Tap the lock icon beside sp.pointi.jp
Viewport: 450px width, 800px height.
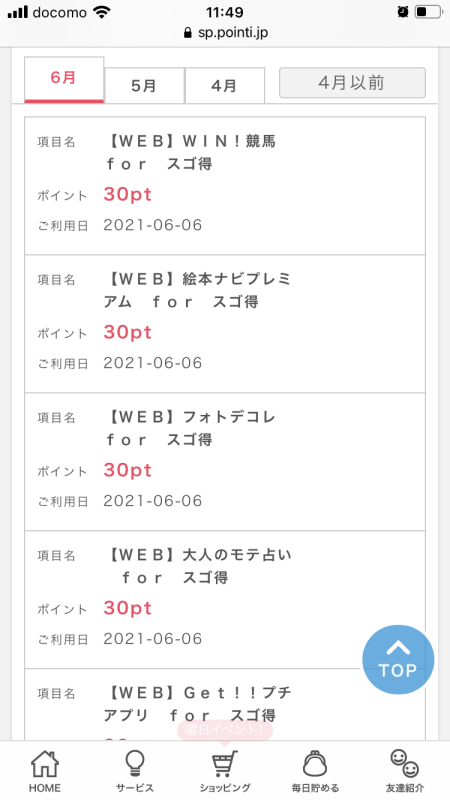(x=188, y=33)
